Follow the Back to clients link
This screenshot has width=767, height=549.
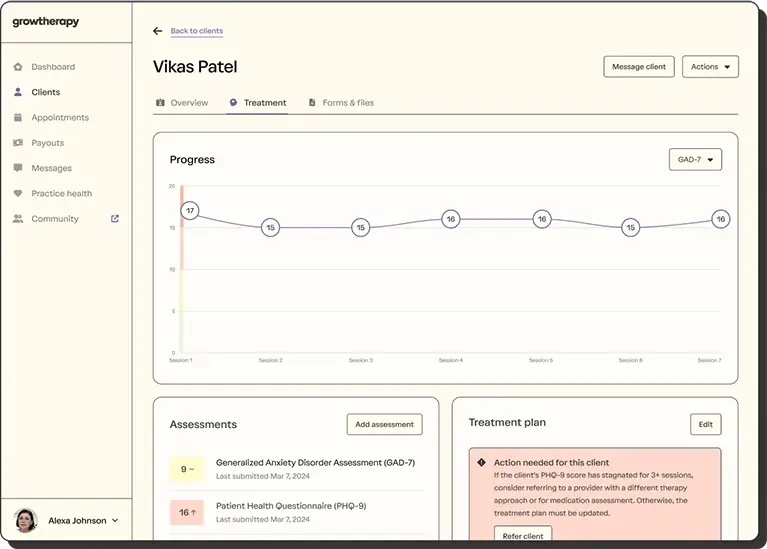click(x=197, y=31)
